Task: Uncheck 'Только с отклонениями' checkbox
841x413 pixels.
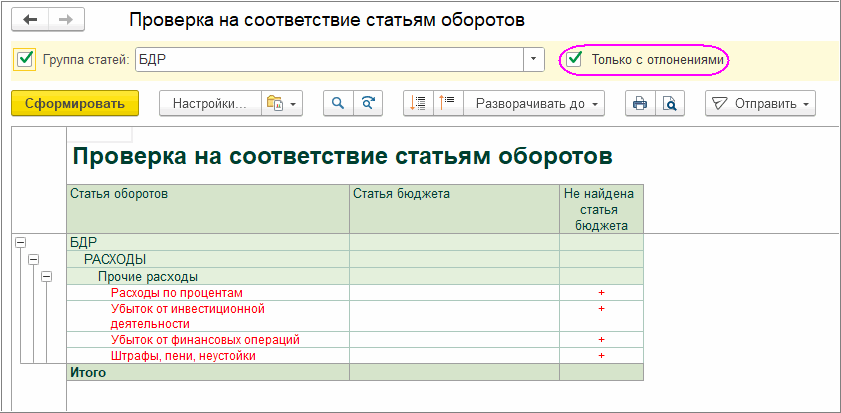Action: pyautogui.click(x=575, y=59)
